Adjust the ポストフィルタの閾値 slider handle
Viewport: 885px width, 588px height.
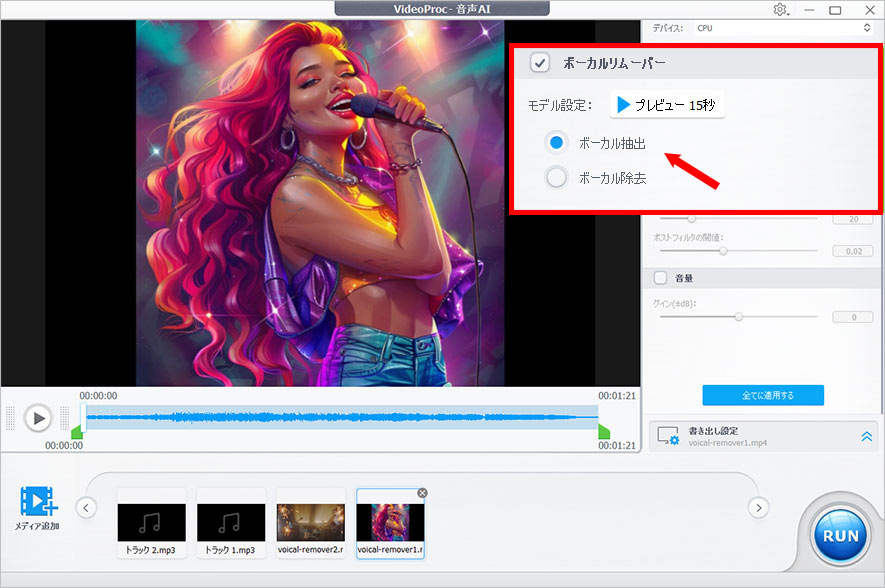pos(723,251)
